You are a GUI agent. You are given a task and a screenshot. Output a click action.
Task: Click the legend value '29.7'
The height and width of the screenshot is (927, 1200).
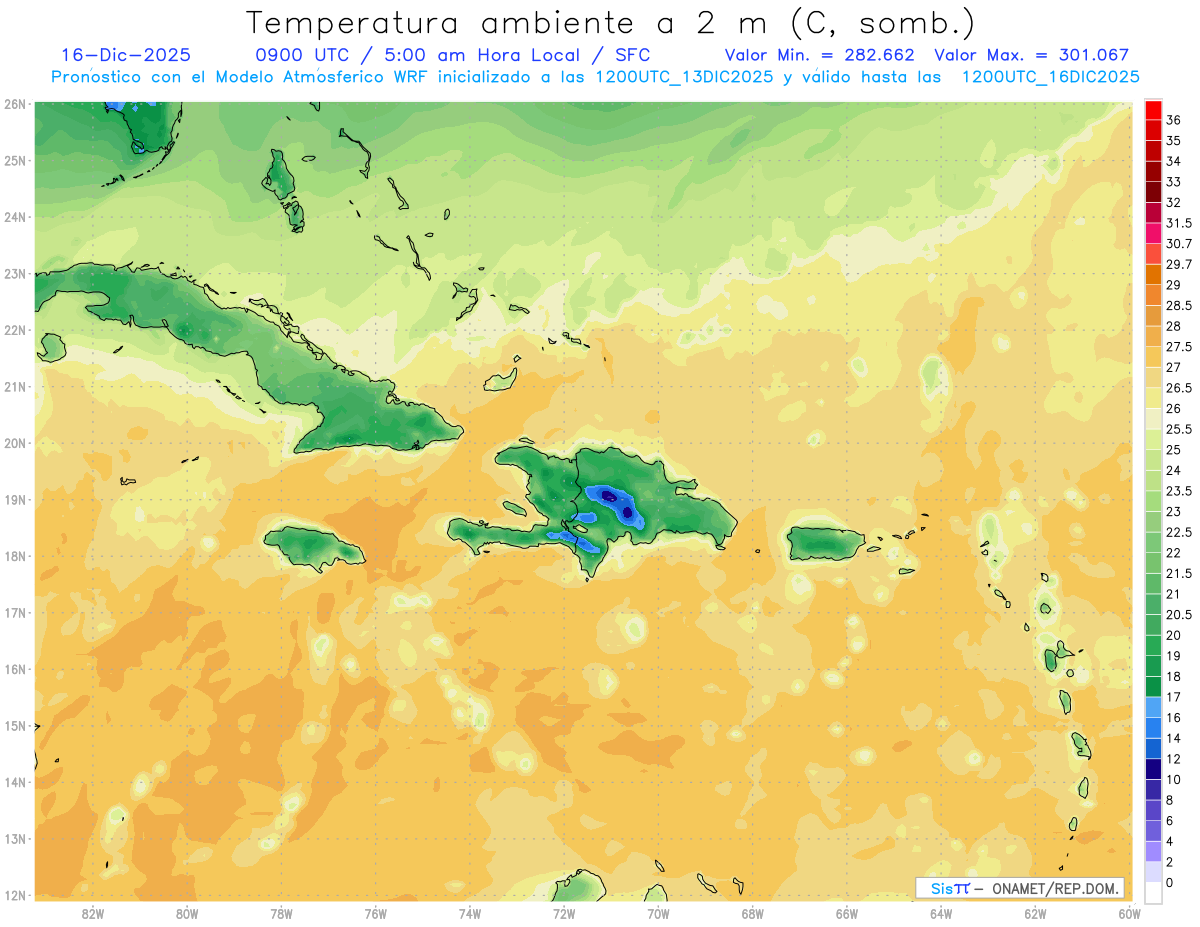[1180, 264]
